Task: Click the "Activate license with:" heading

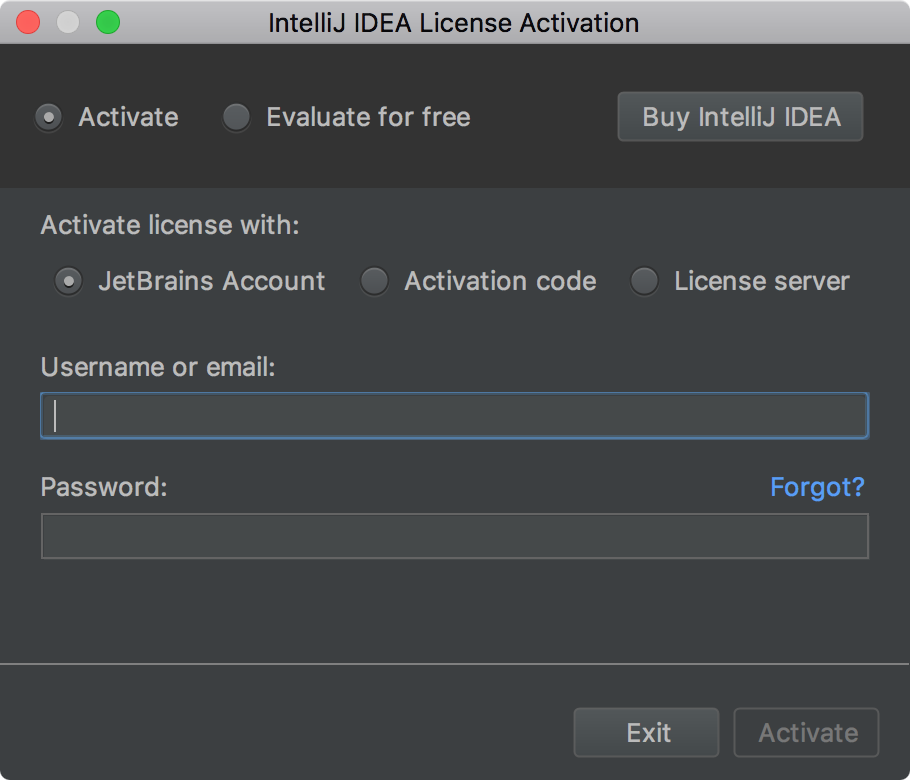Action: tap(170, 225)
